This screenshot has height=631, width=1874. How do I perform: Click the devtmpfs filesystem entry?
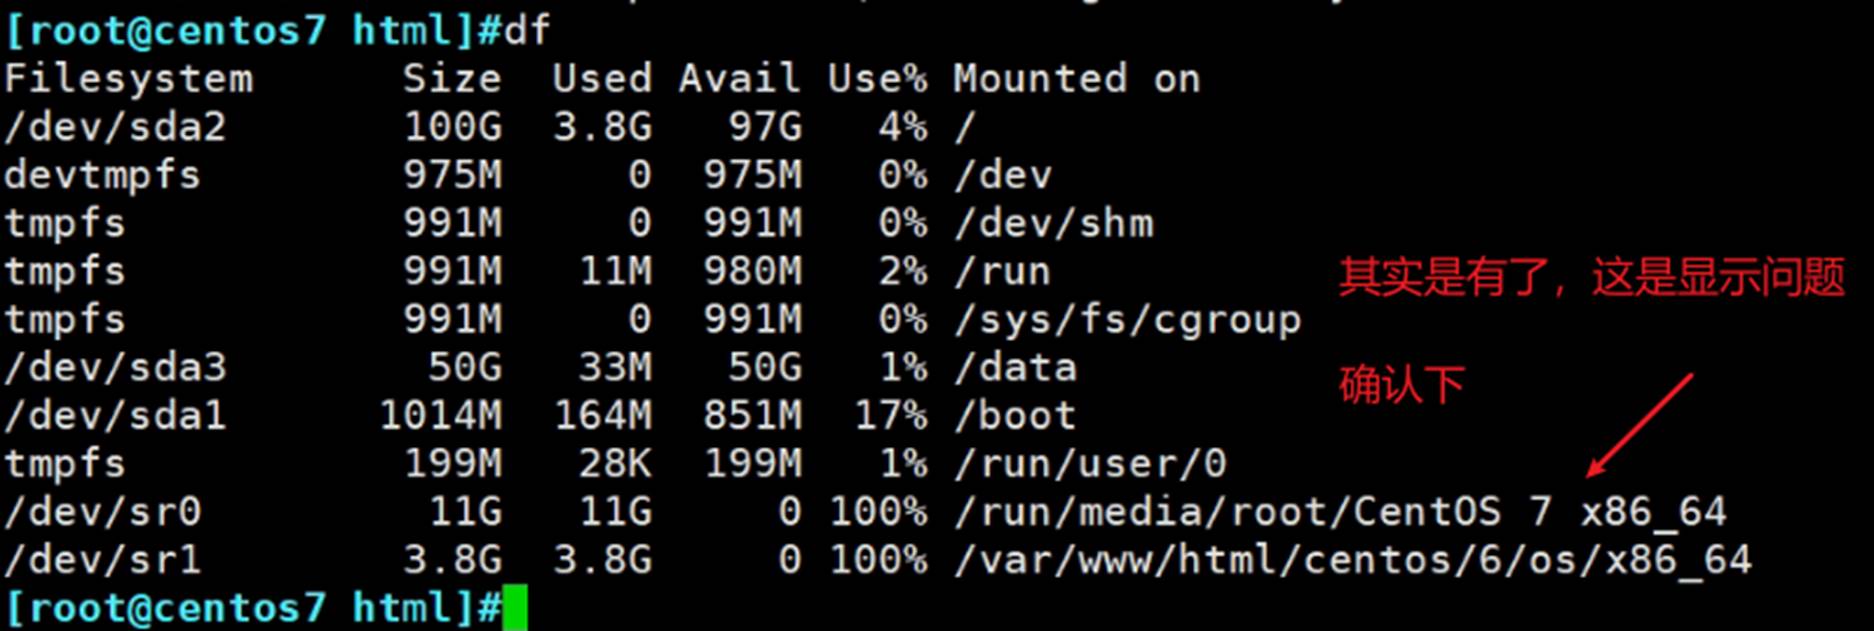[x=102, y=175]
